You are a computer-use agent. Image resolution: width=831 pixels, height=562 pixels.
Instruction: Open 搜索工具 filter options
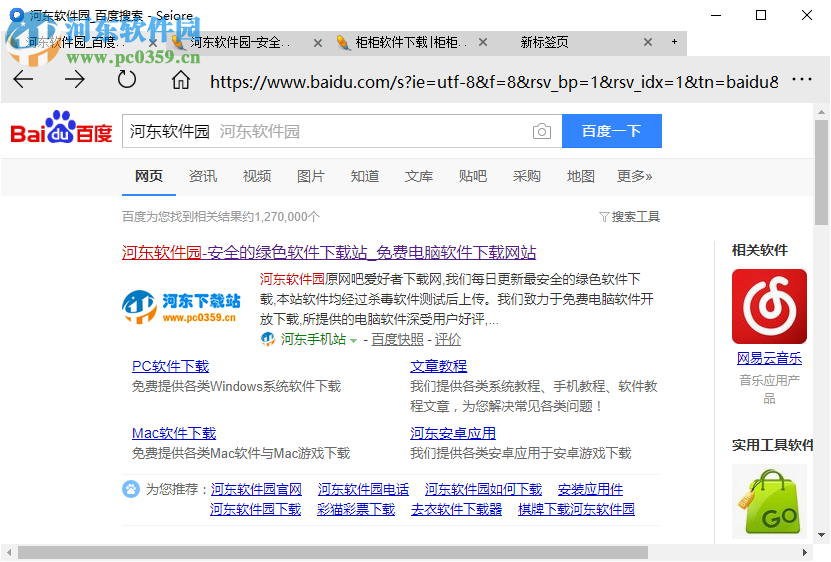pyautogui.click(x=630, y=217)
